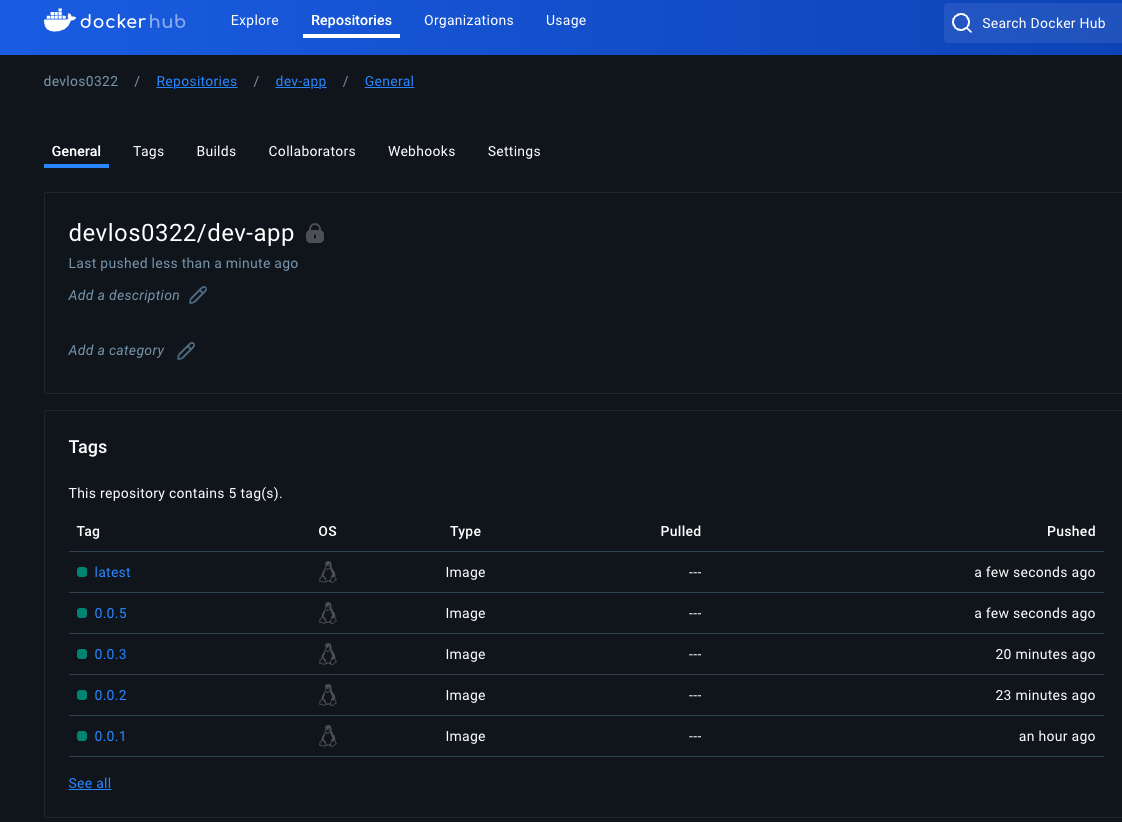The width and height of the screenshot is (1122, 822).
Task: Switch to the Tags tab
Action: coord(149,152)
